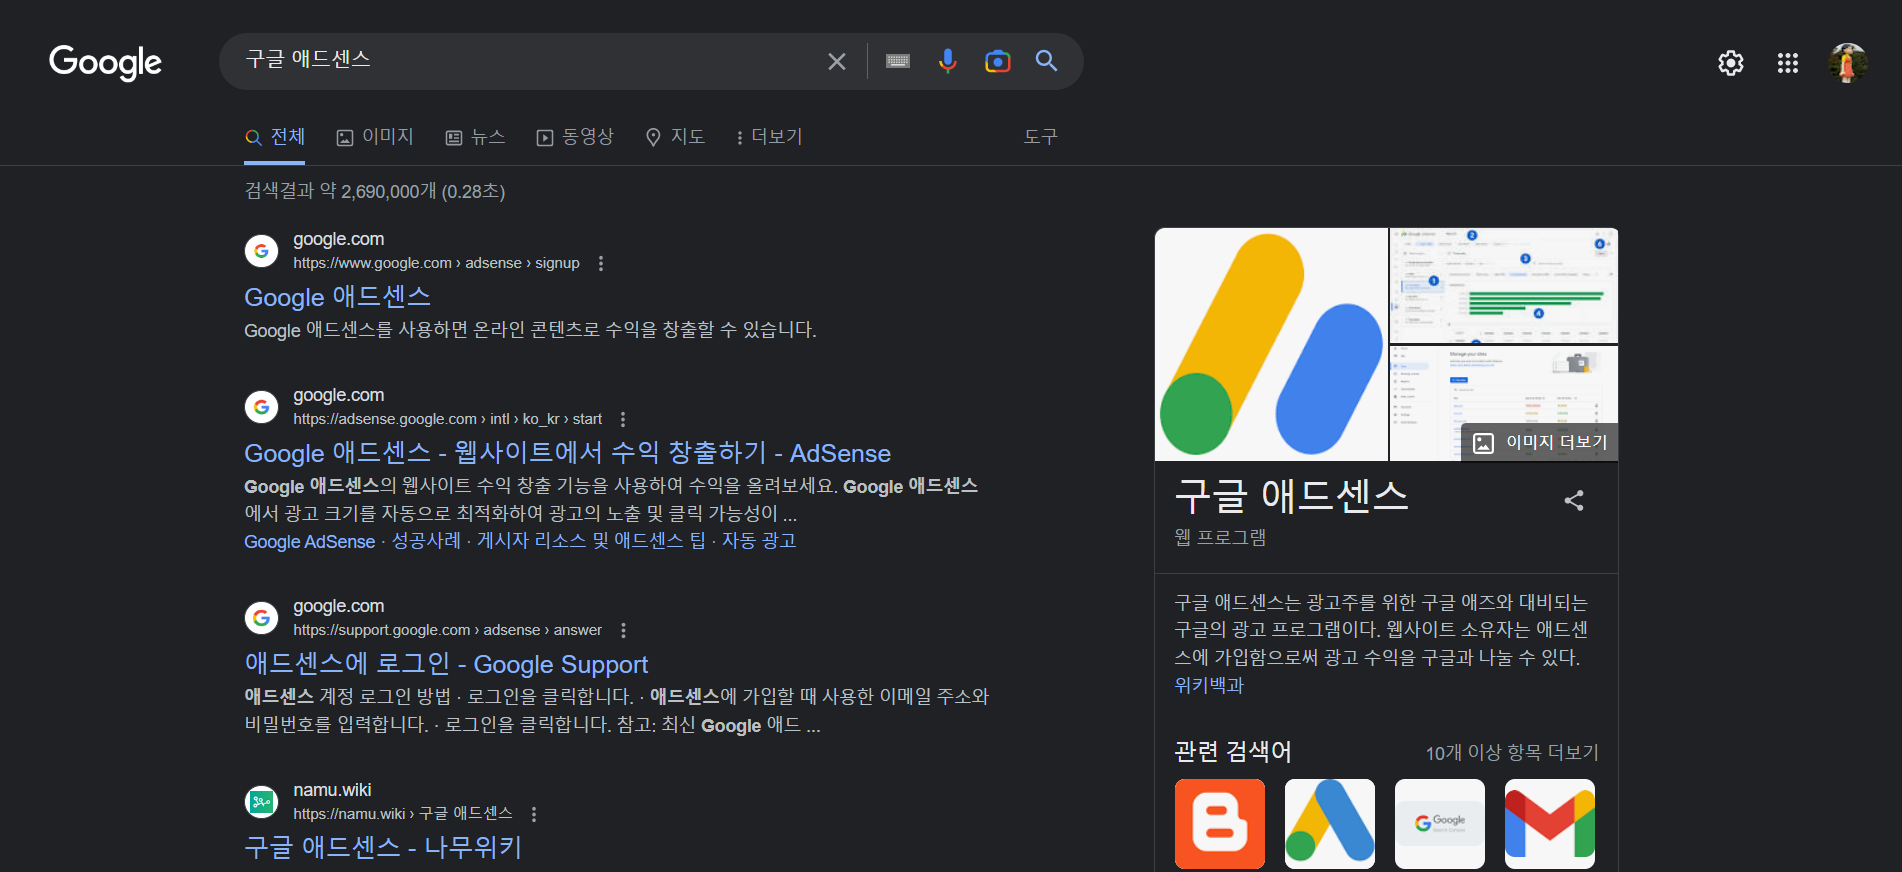The height and width of the screenshot is (872, 1902).
Task: Click the Google favicon of adsense.google.com result
Action: 262,407
